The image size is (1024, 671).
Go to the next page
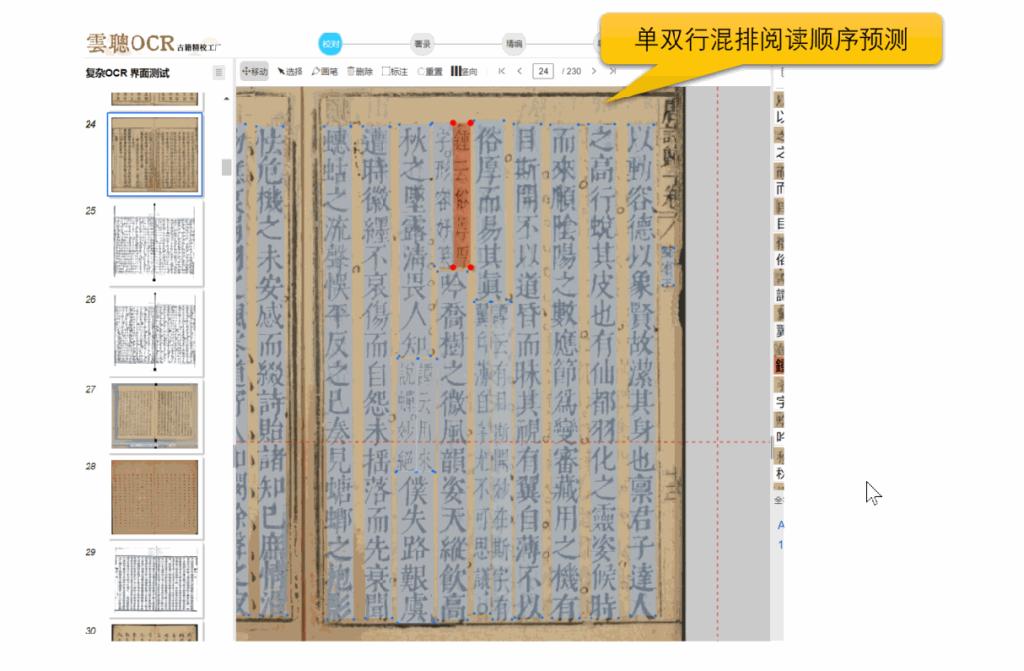(x=594, y=71)
